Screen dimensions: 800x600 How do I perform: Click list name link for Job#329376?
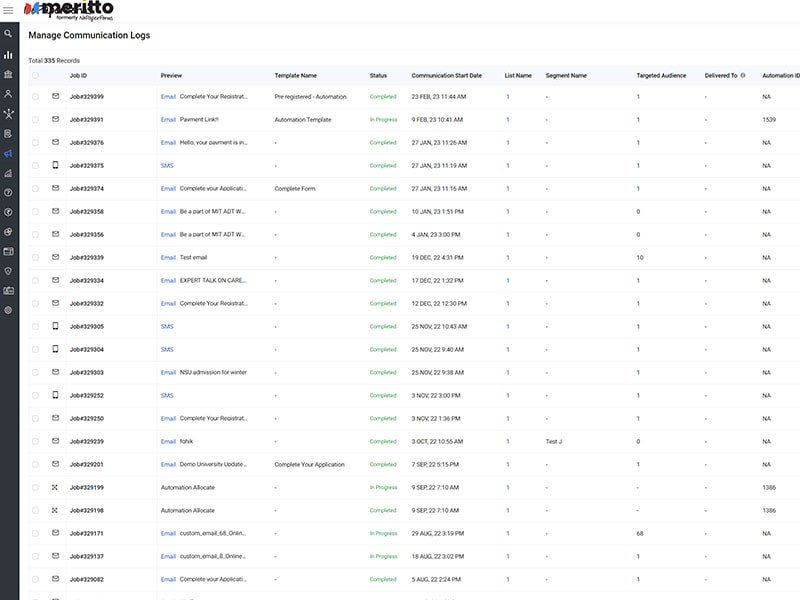(x=507, y=143)
